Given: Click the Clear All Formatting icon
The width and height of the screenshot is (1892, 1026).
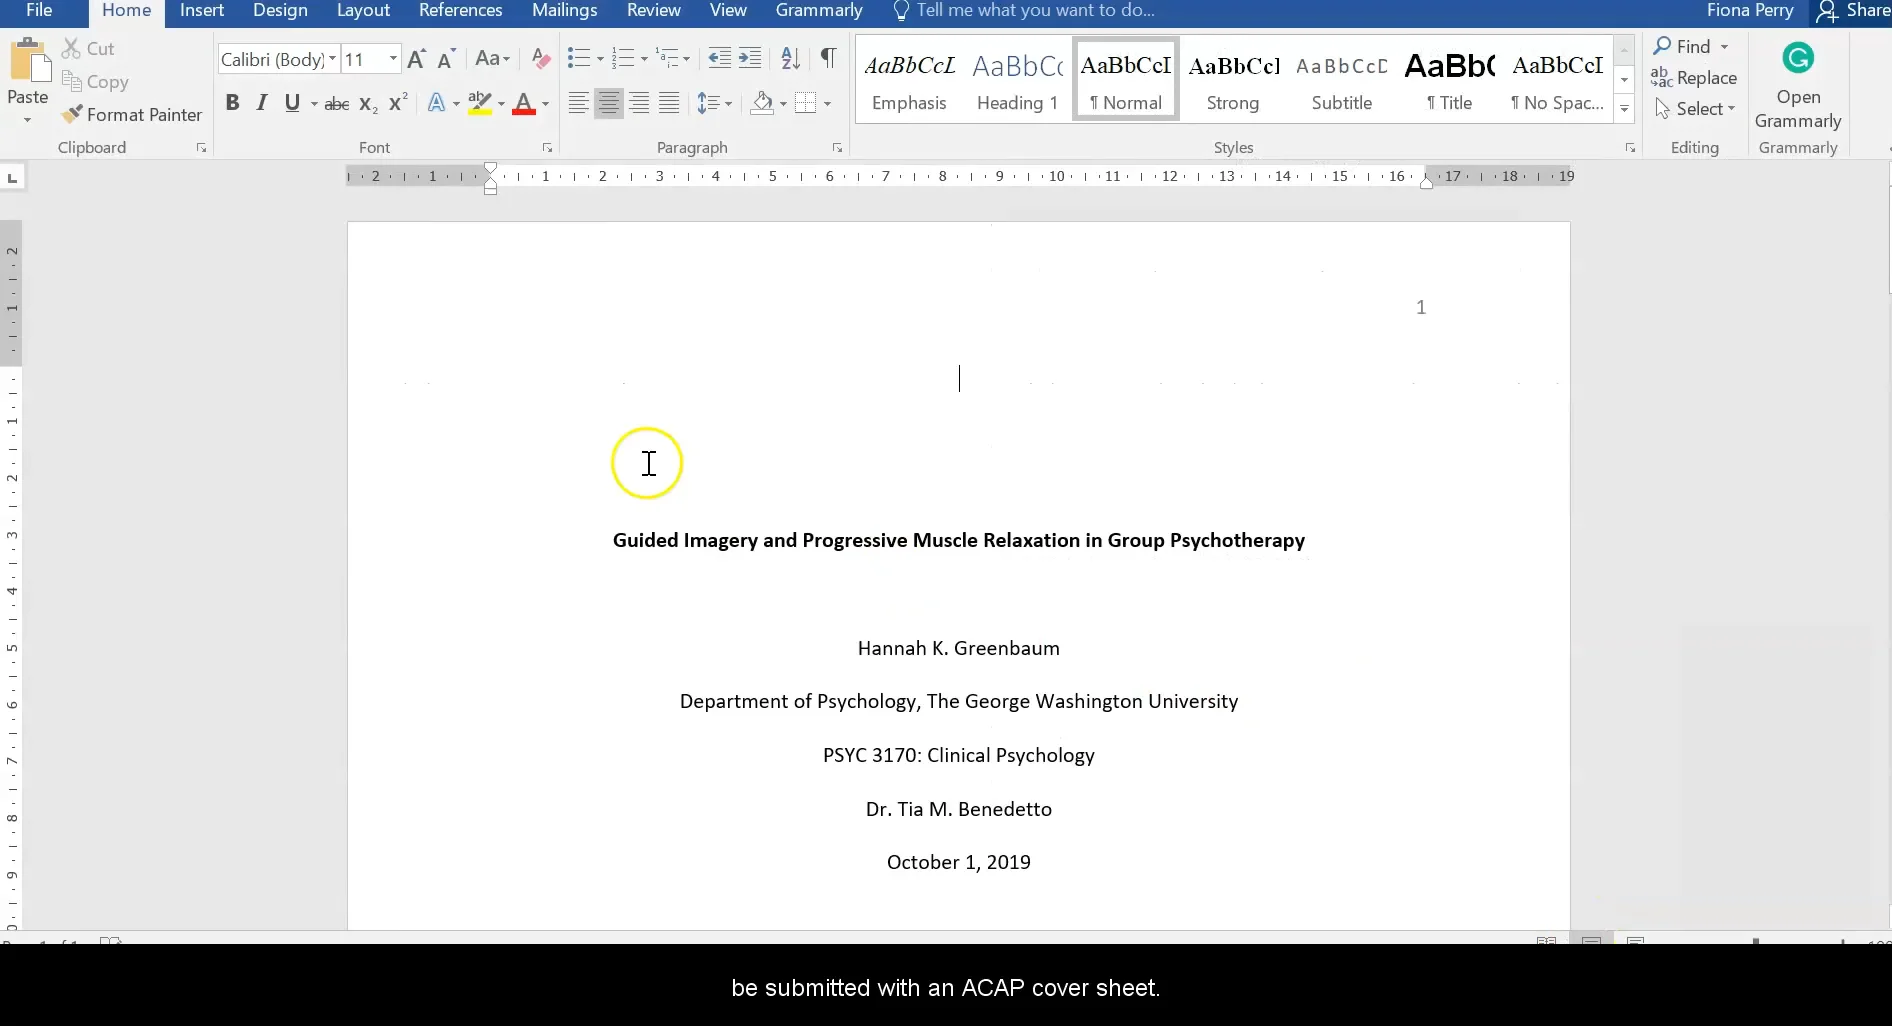Looking at the screenshot, I should coord(541,59).
